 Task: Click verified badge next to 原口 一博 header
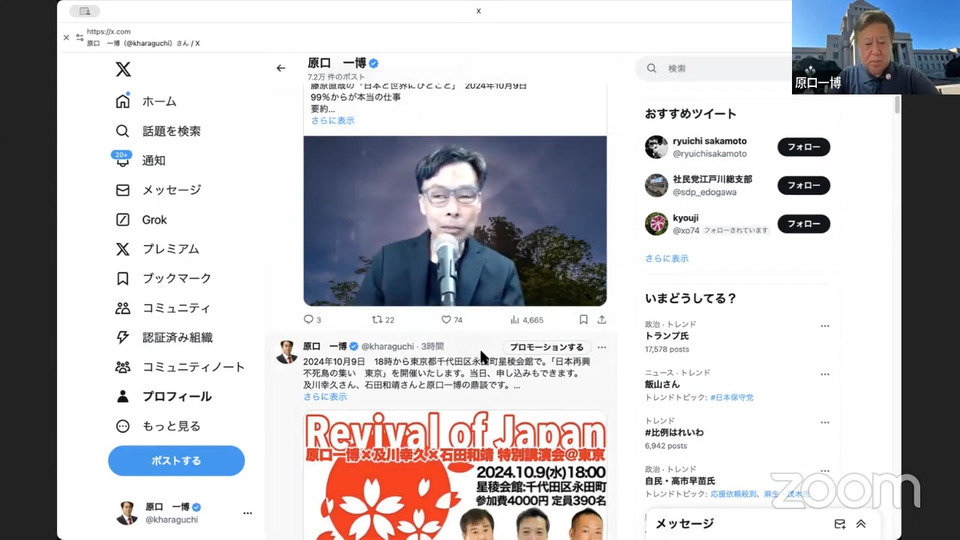(x=373, y=63)
